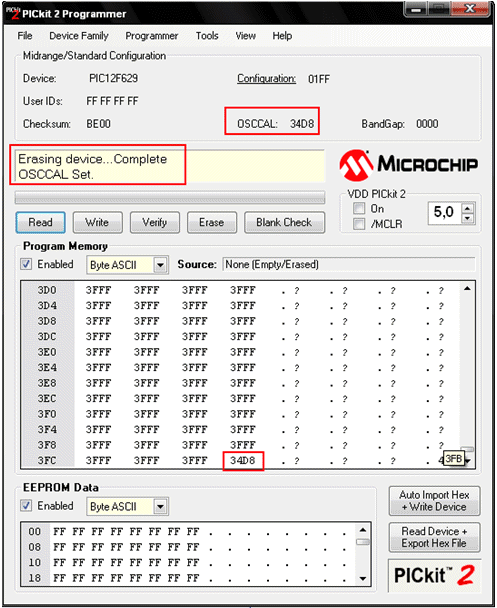Click address 3E8 in Program Memory

(47, 383)
